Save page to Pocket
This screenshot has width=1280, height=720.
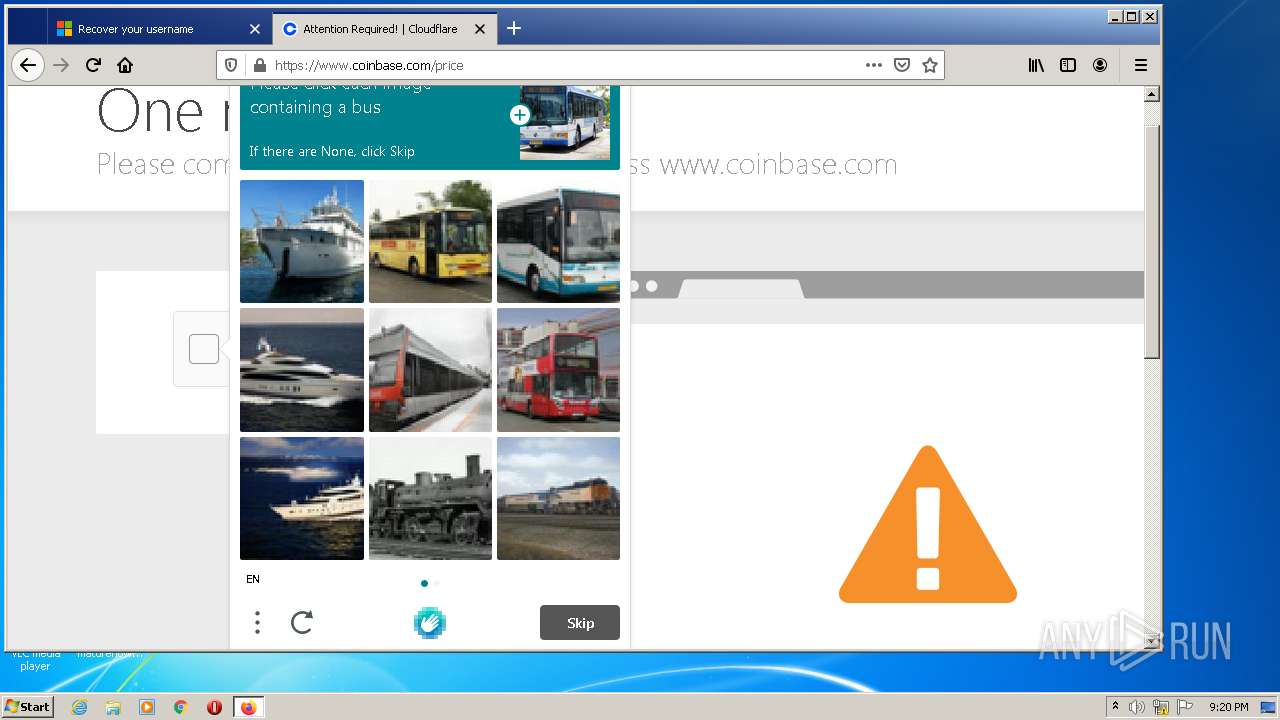[x=902, y=65]
